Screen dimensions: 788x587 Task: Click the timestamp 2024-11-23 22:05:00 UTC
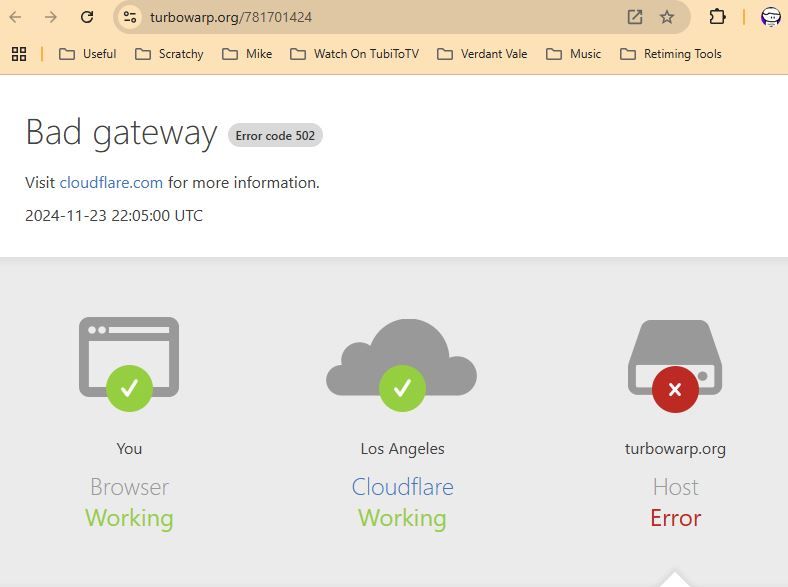click(x=114, y=216)
